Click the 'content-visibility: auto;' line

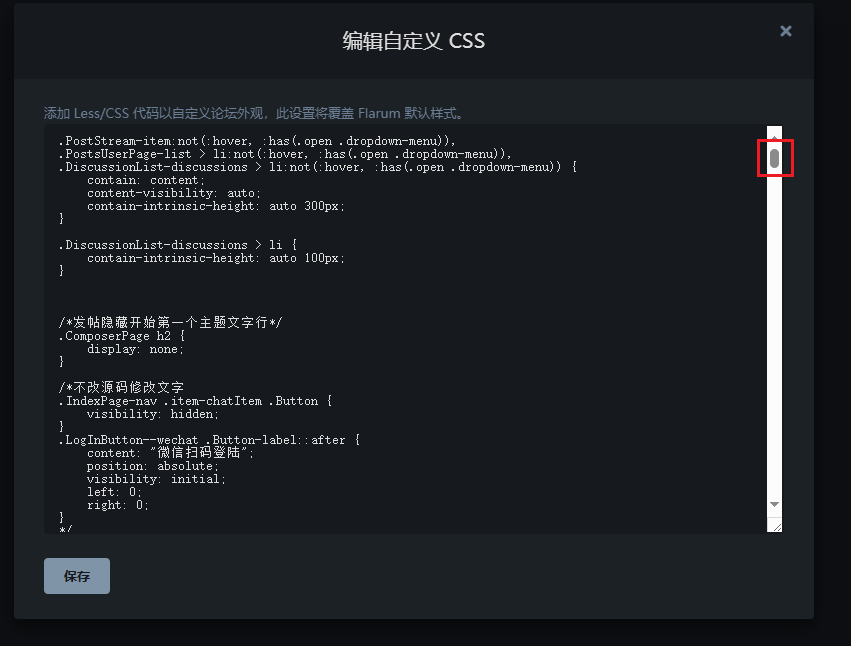point(159,193)
